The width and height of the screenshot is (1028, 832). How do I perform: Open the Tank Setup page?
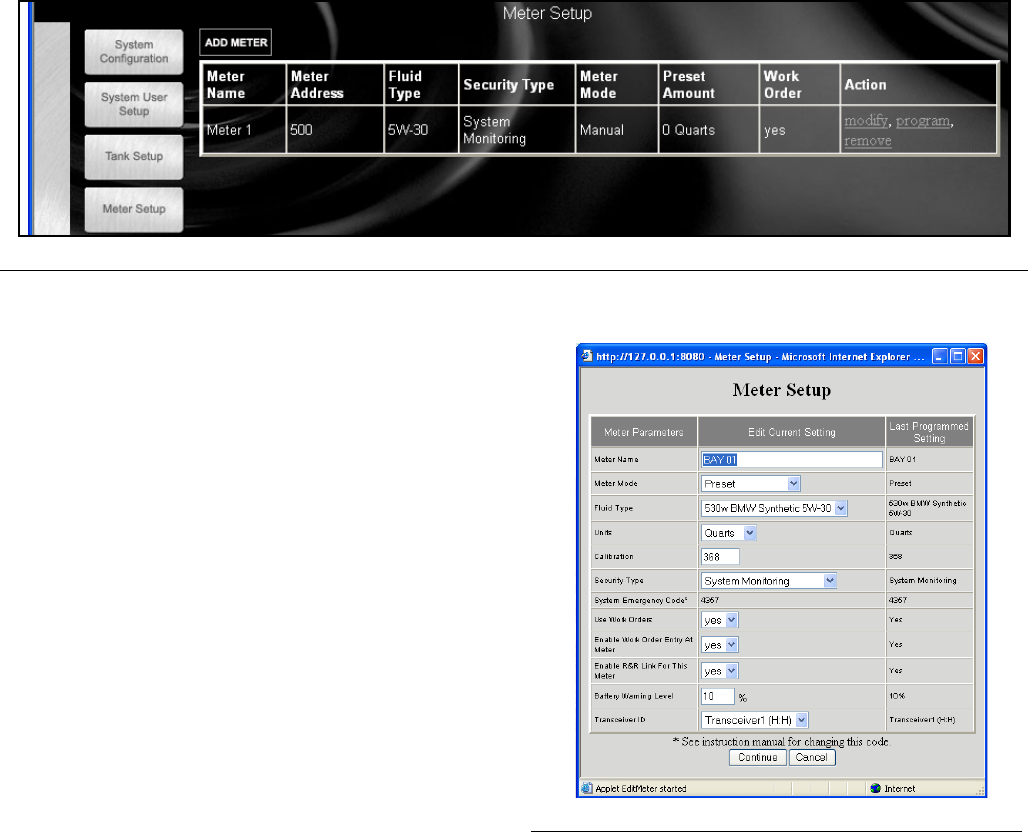pos(134,156)
